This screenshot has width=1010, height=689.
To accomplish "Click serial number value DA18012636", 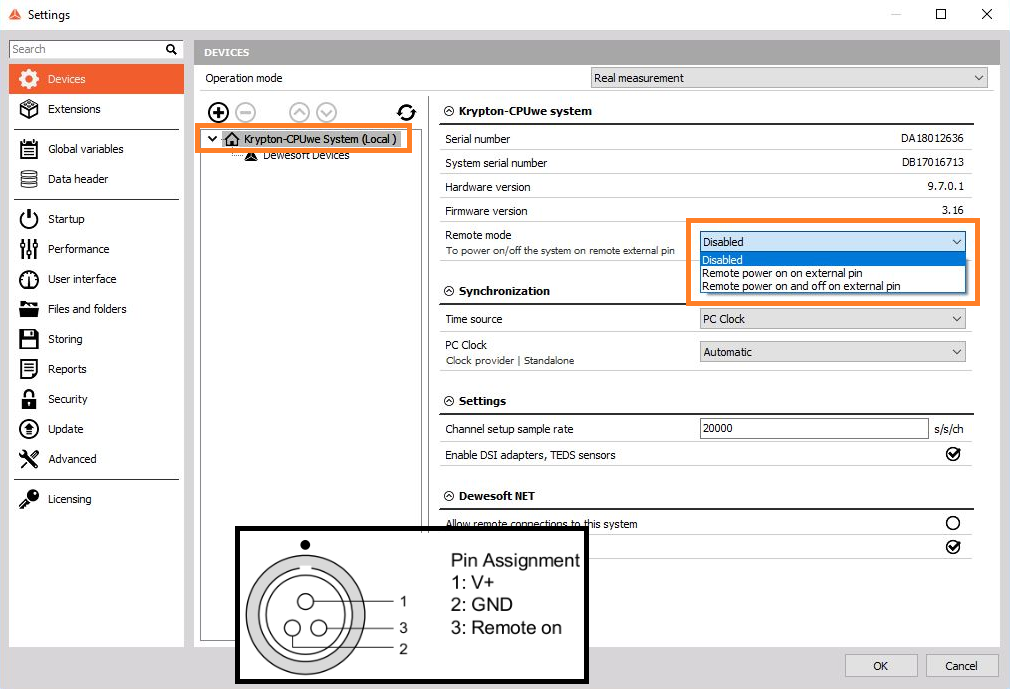I will 932,138.
